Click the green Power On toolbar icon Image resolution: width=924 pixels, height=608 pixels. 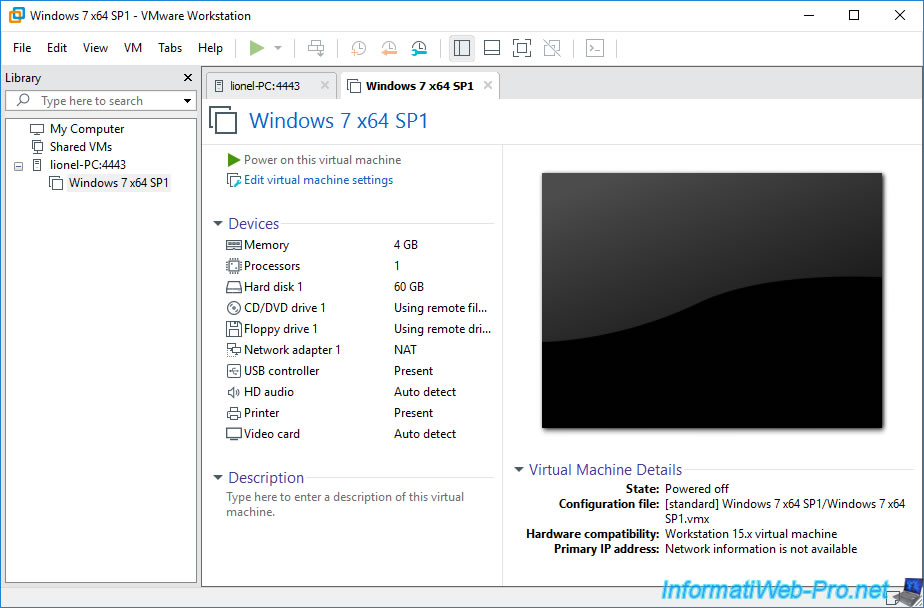[x=256, y=48]
